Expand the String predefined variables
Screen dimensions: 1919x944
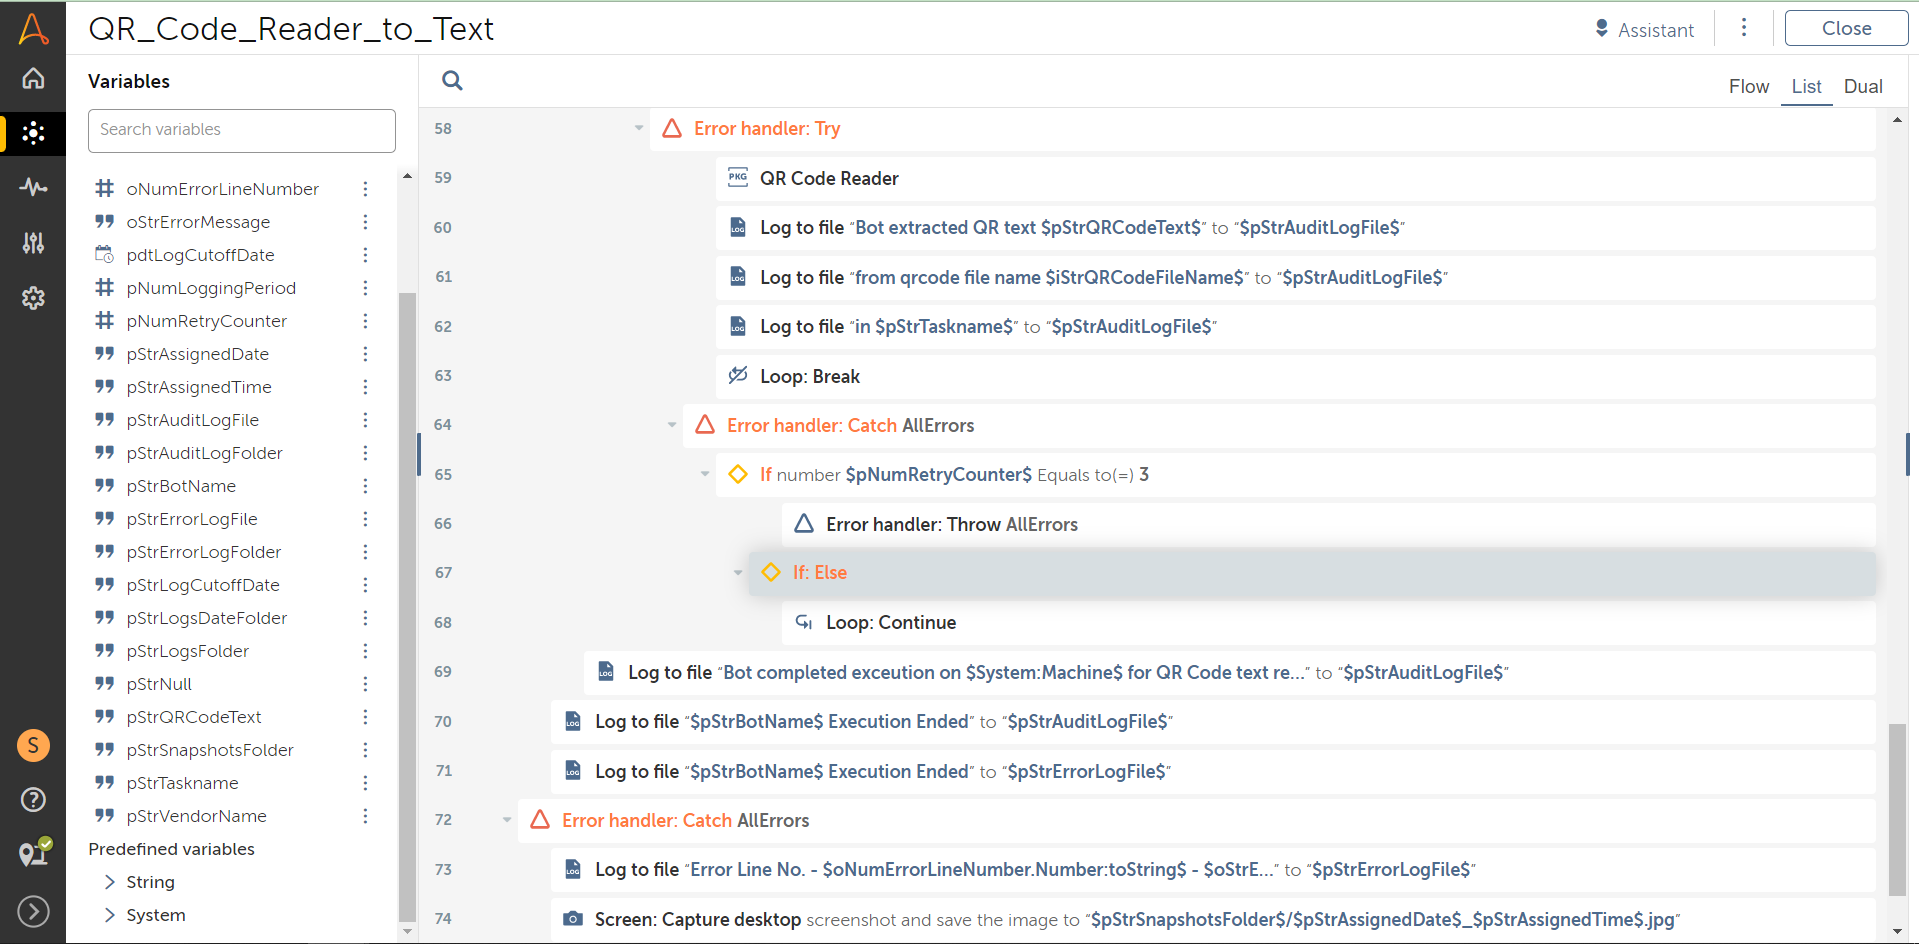[x=110, y=882]
